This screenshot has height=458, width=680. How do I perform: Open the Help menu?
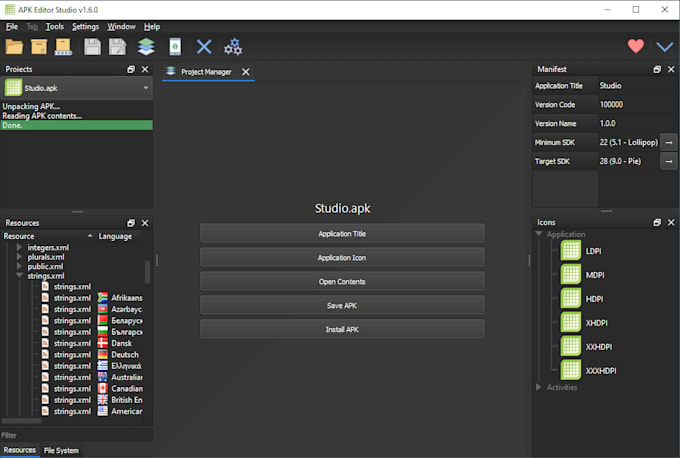[x=152, y=26]
